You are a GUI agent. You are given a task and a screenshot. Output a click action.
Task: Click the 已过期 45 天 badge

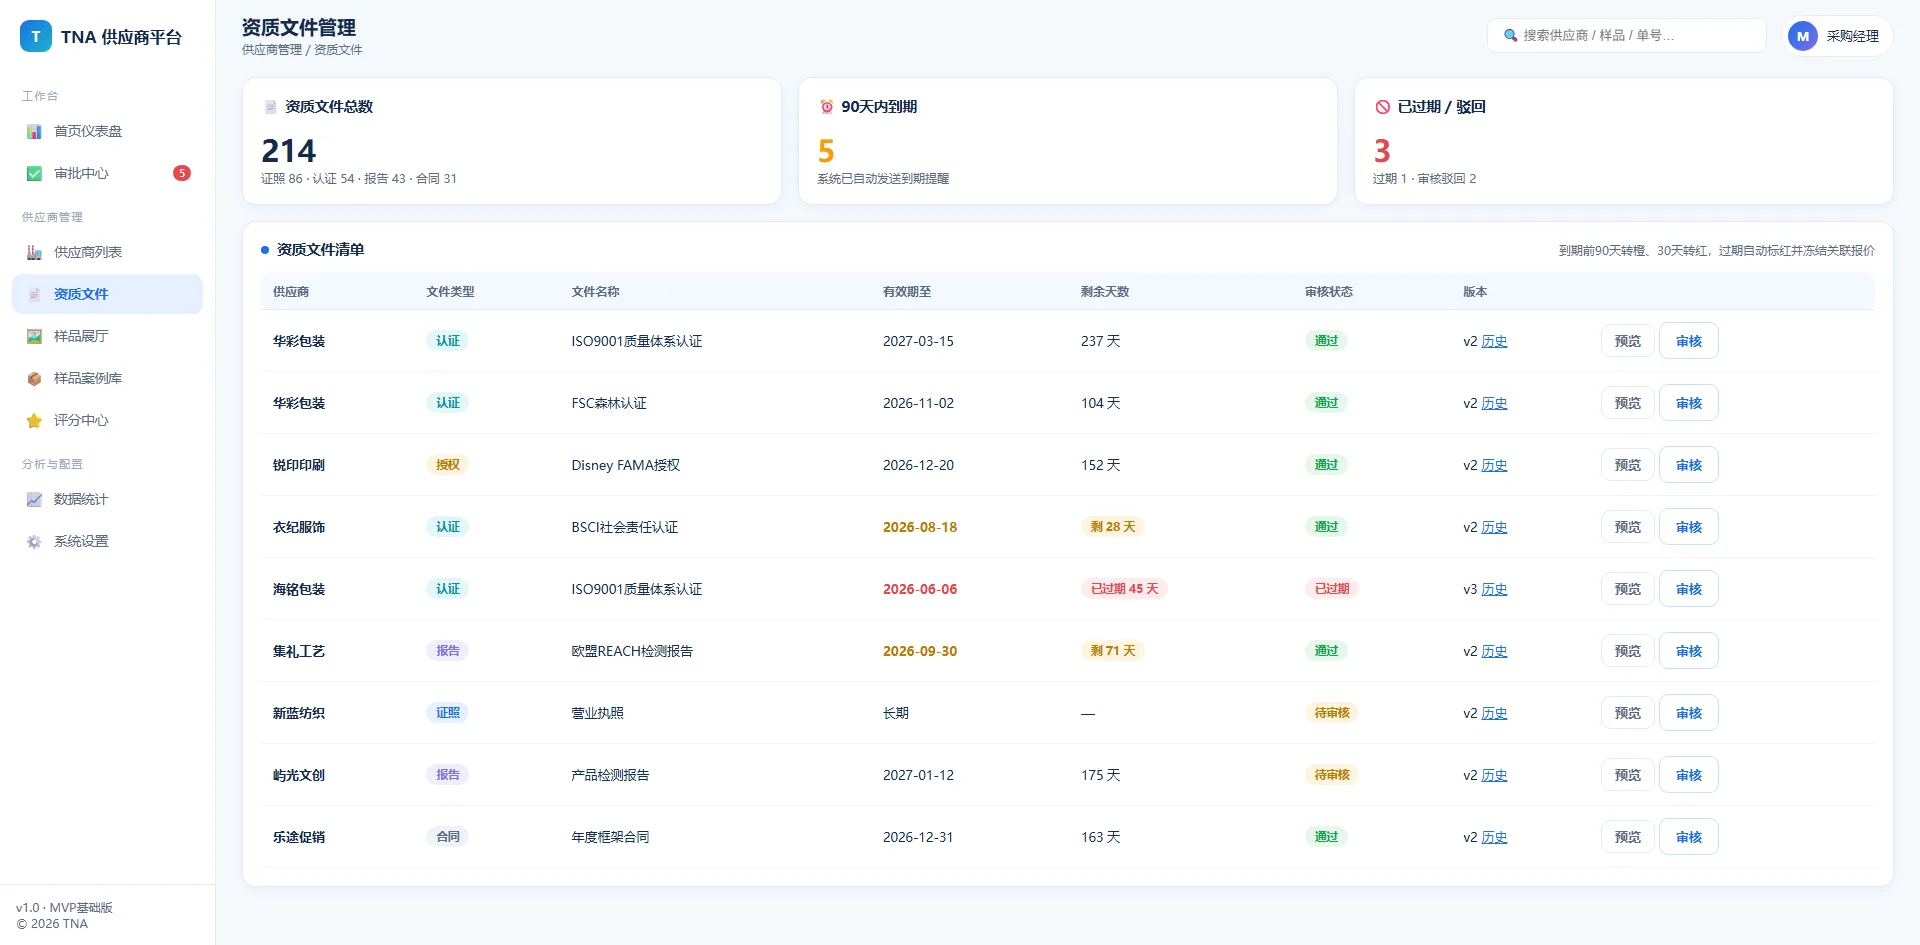pyautogui.click(x=1124, y=589)
